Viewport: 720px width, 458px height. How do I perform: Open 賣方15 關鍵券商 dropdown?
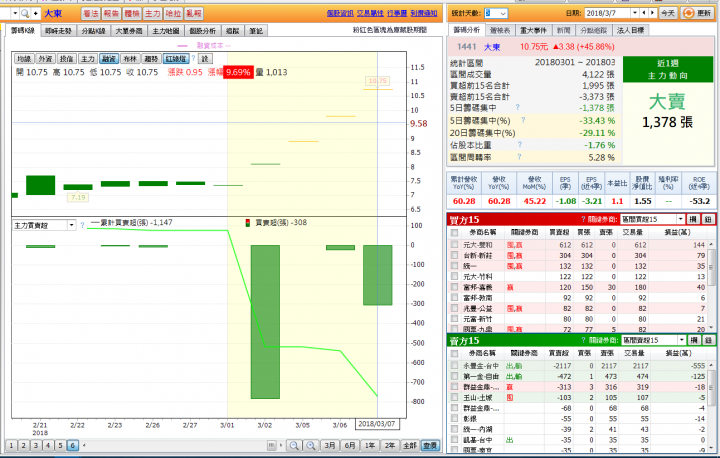pos(653,340)
